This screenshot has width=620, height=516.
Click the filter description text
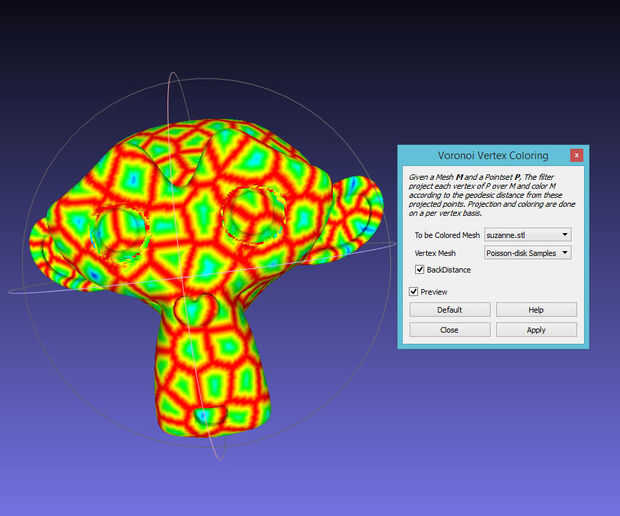point(491,195)
